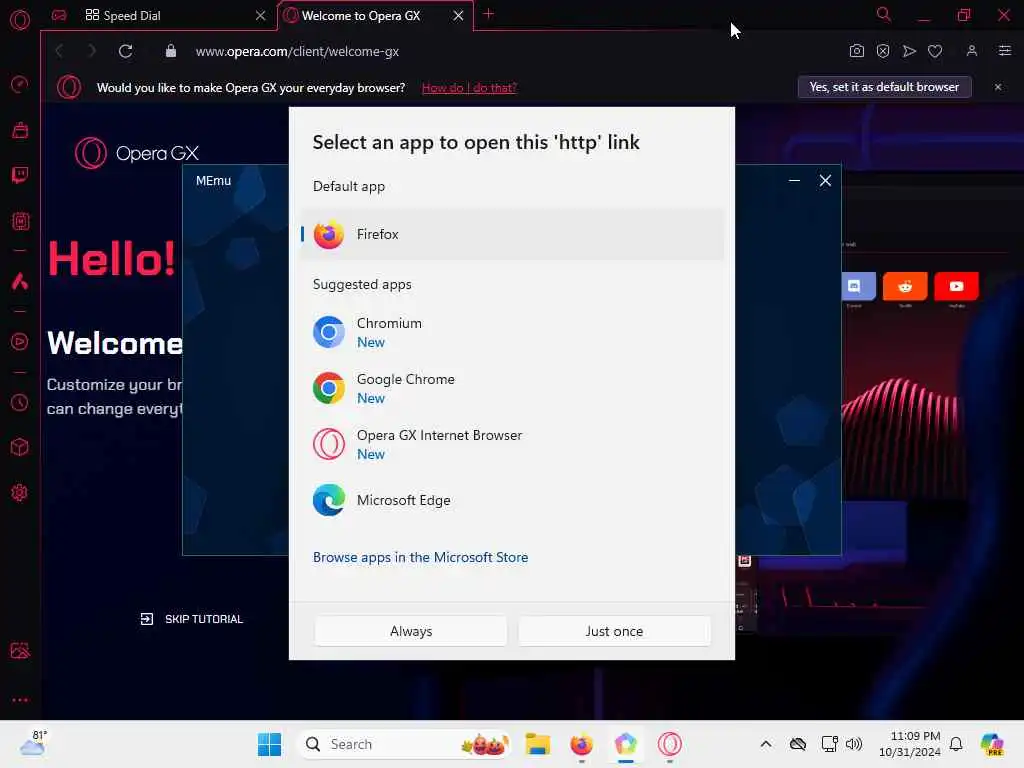Screen dimensions: 1024x768
Task: Open Opera GX taskbar icon
Action: [x=669, y=744]
